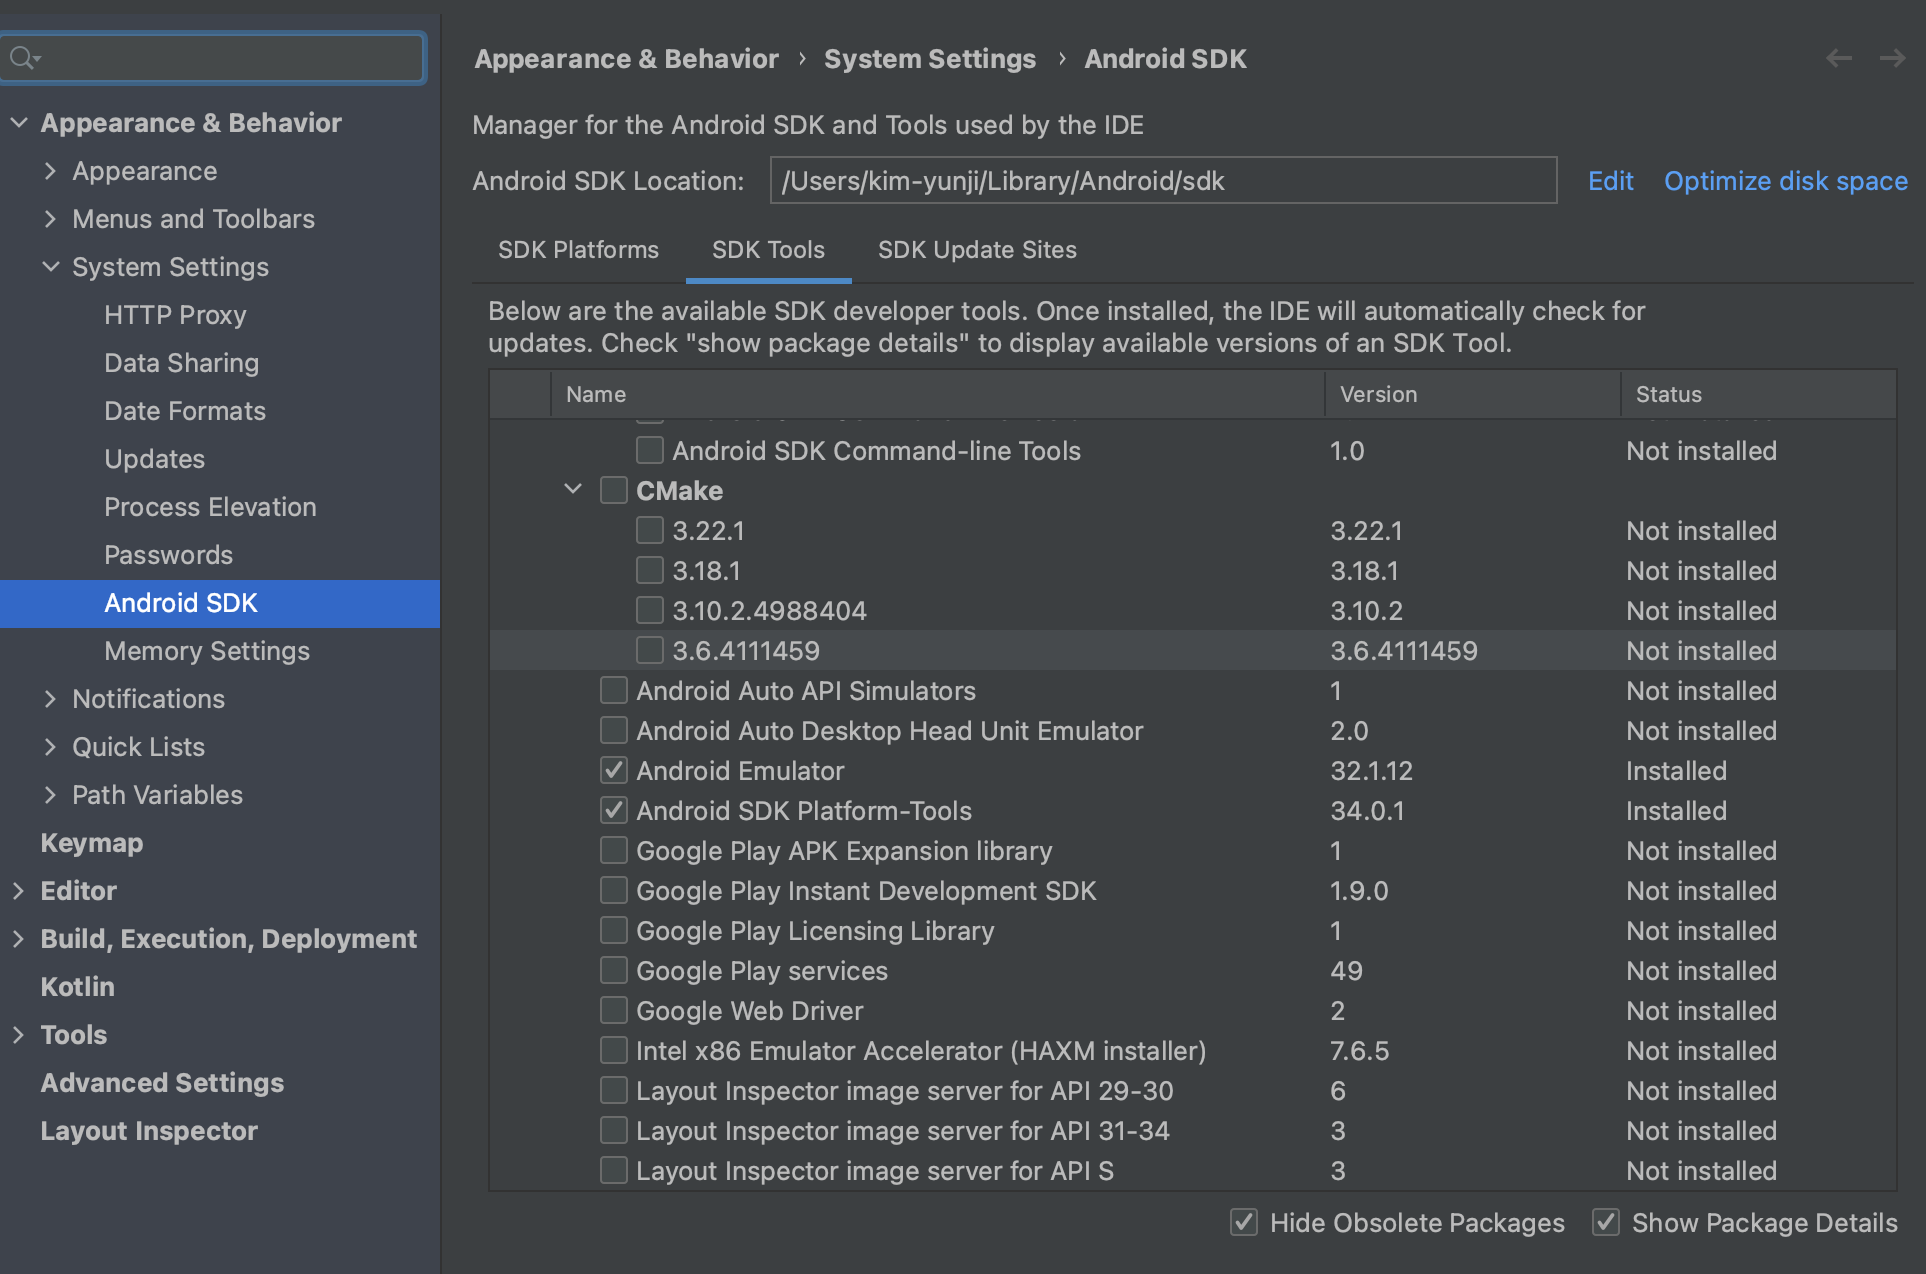Click Edit link for SDK location
The height and width of the screenshot is (1274, 1926).
click(x=1610, y=181)
